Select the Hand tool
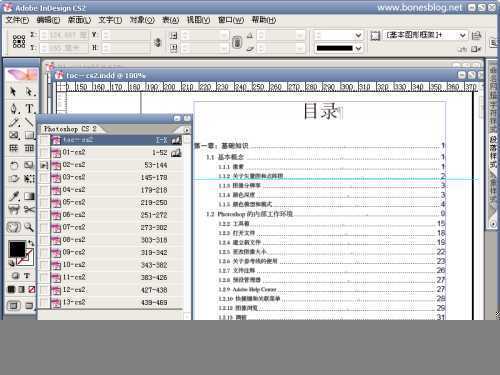The height and width of the screenshot is (375, 500). point(14,227)
